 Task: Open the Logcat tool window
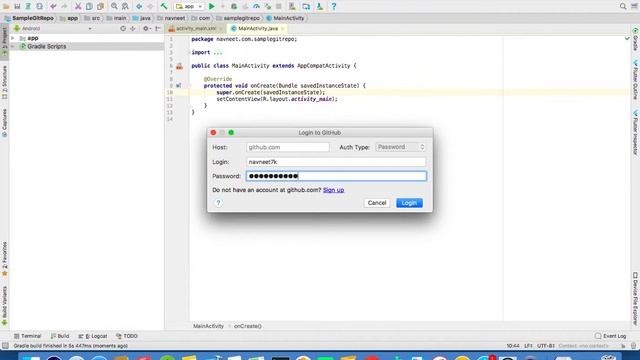pyautogui.click(x=93, y=336)
